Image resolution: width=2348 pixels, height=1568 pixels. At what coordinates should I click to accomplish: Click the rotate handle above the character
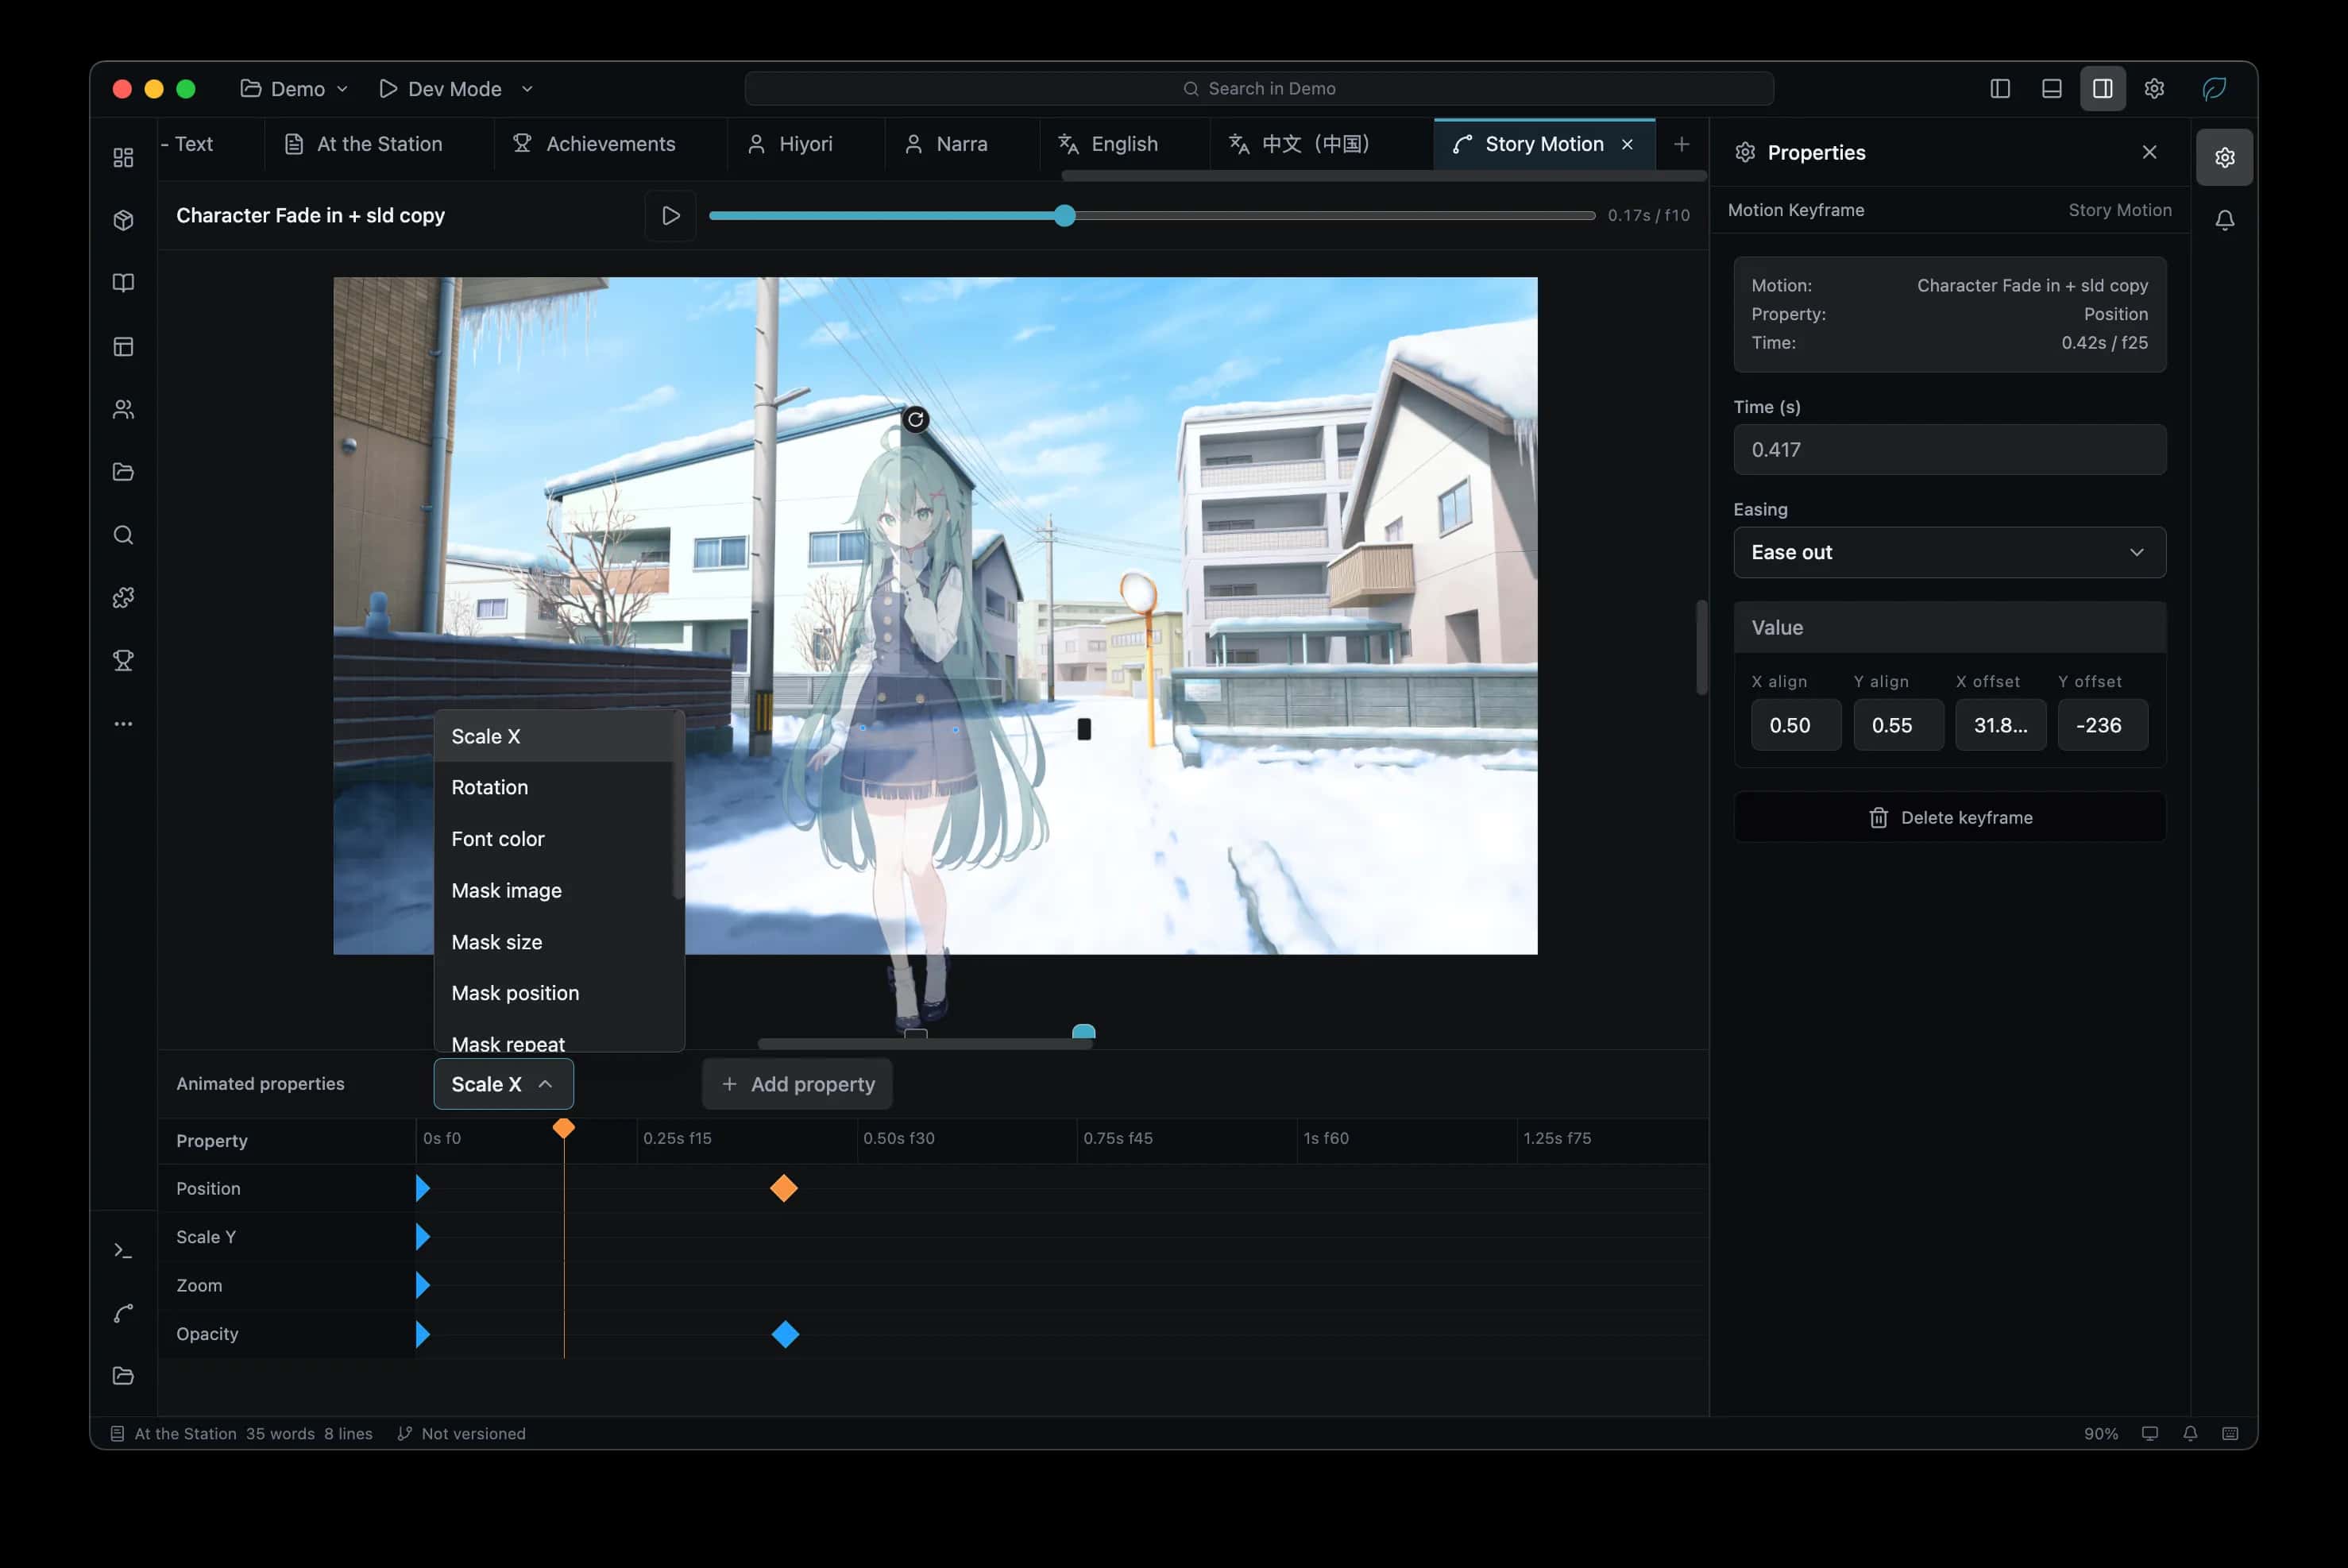click(915, 420)
